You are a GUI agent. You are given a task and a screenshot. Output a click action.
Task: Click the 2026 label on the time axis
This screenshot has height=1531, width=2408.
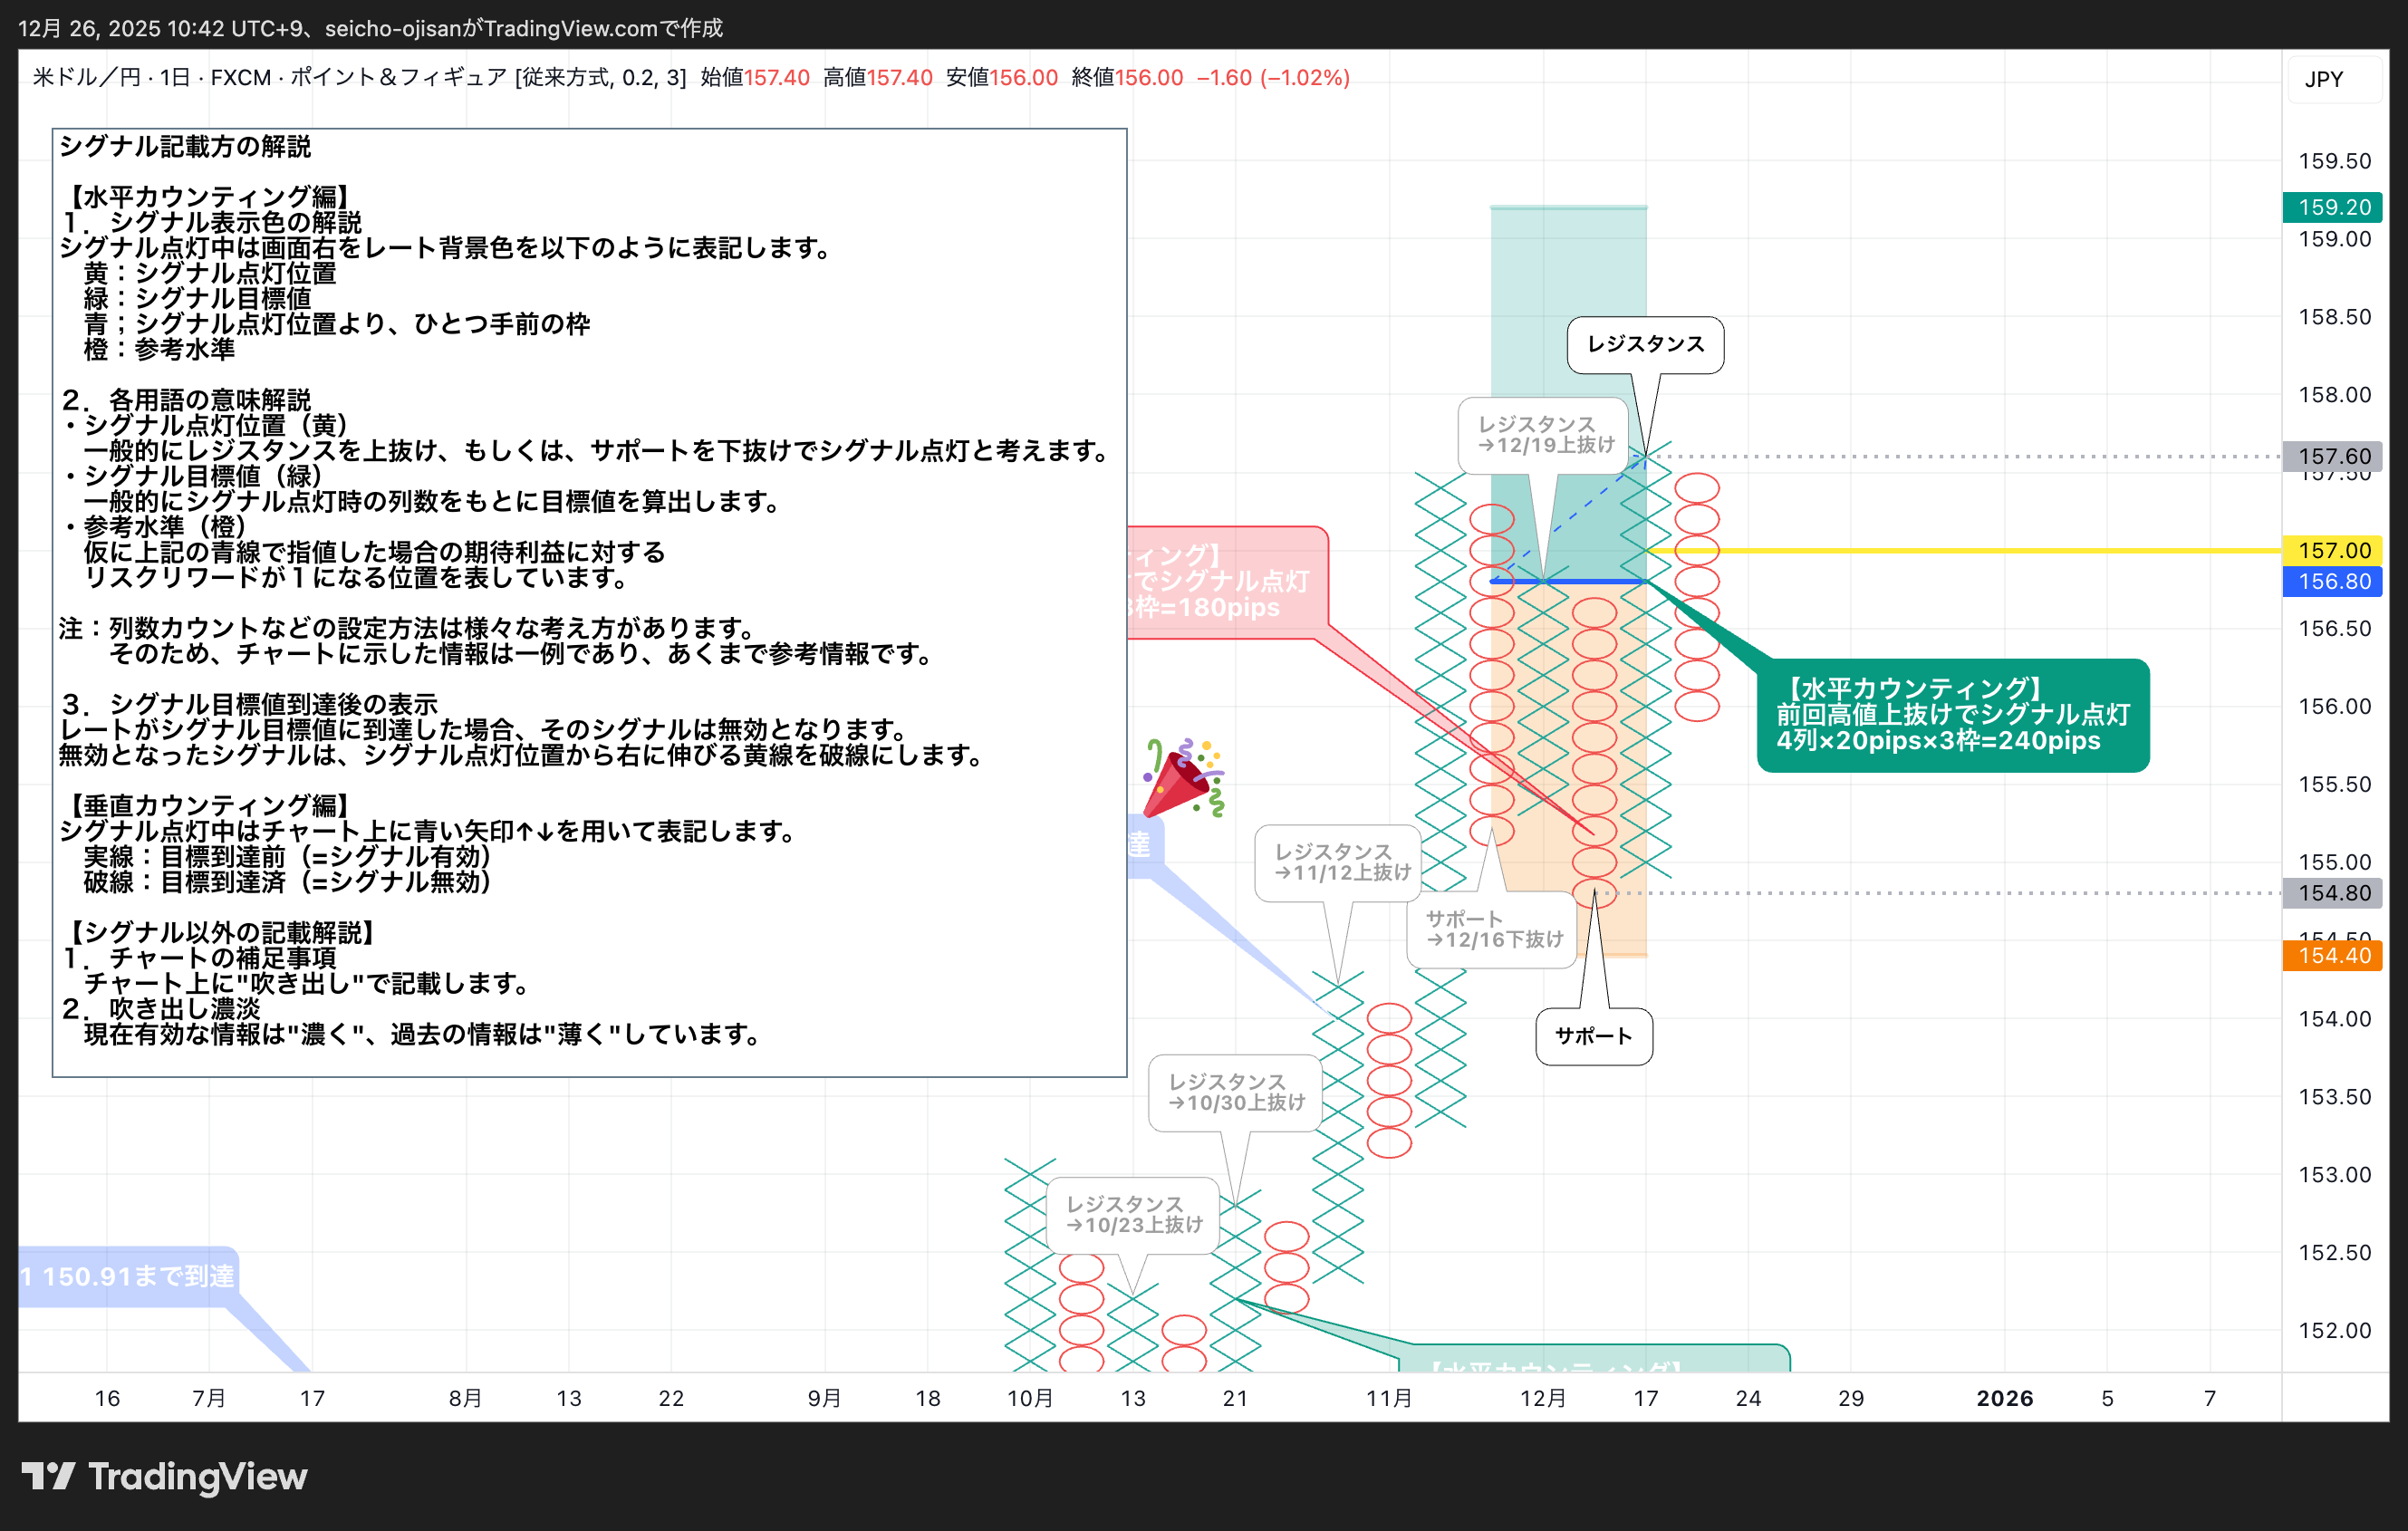2006,1398
